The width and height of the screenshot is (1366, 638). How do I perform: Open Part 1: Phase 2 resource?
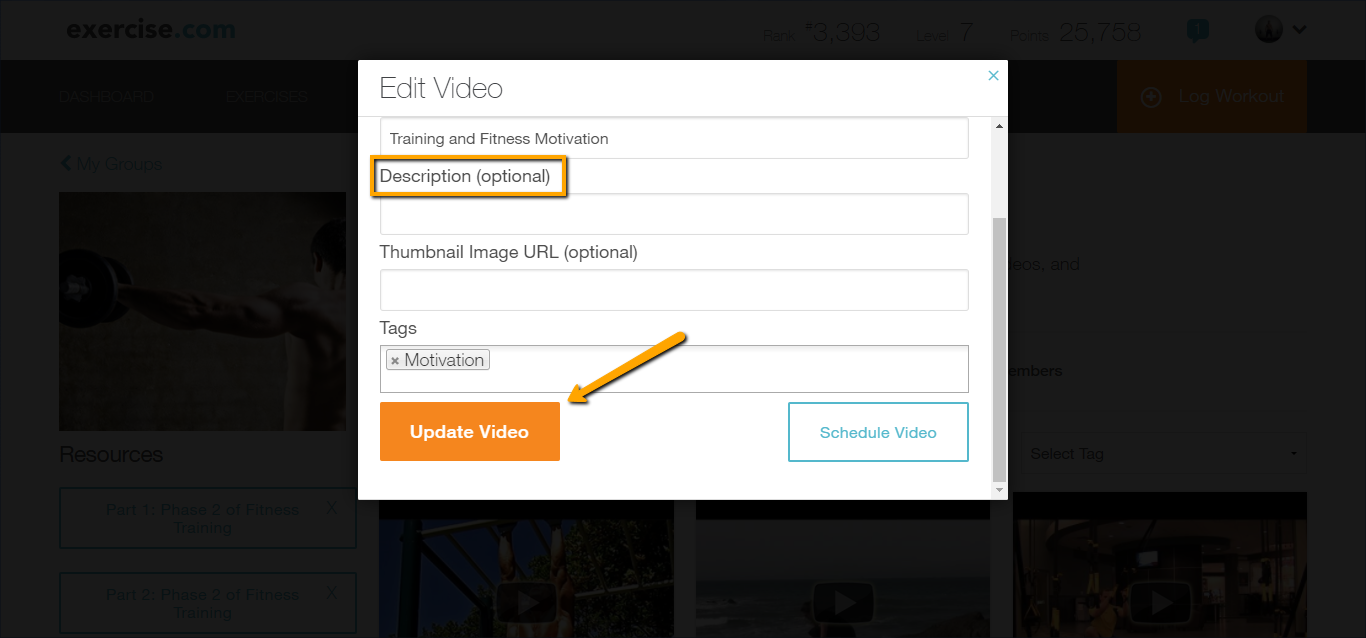[x=208, y=518]
